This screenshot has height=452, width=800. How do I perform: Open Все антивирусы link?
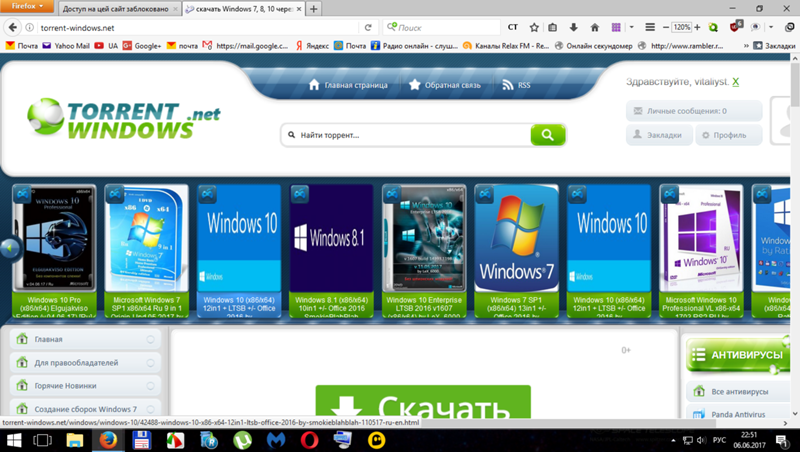(739, 391)
